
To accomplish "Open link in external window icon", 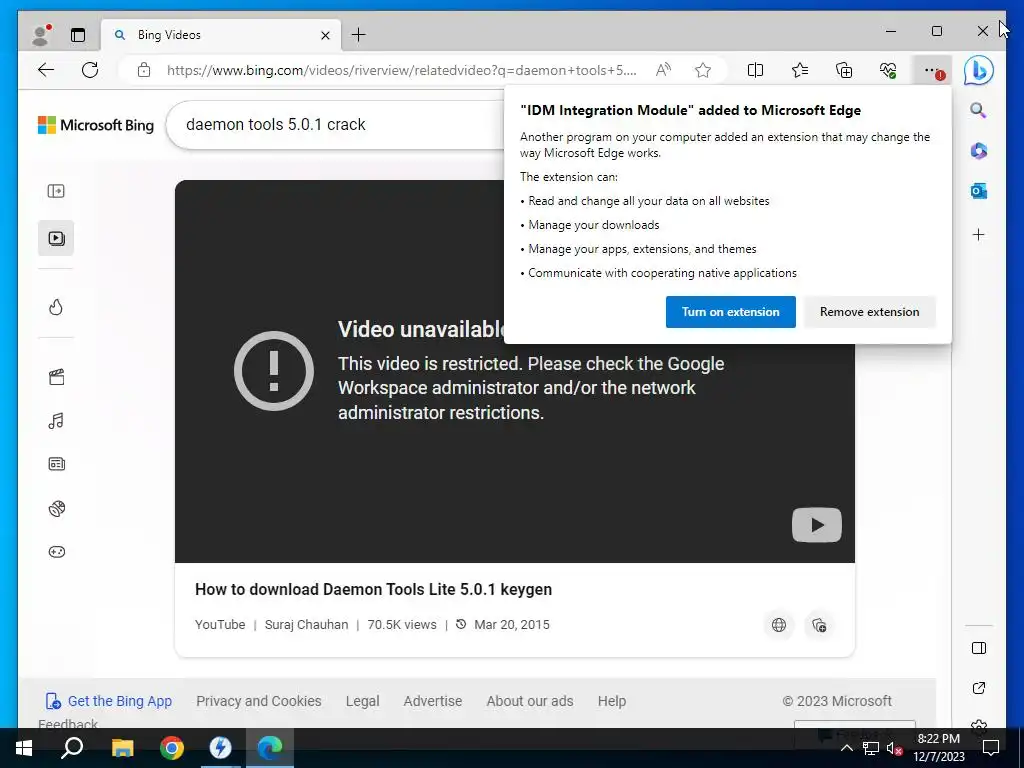I will 978,688.
